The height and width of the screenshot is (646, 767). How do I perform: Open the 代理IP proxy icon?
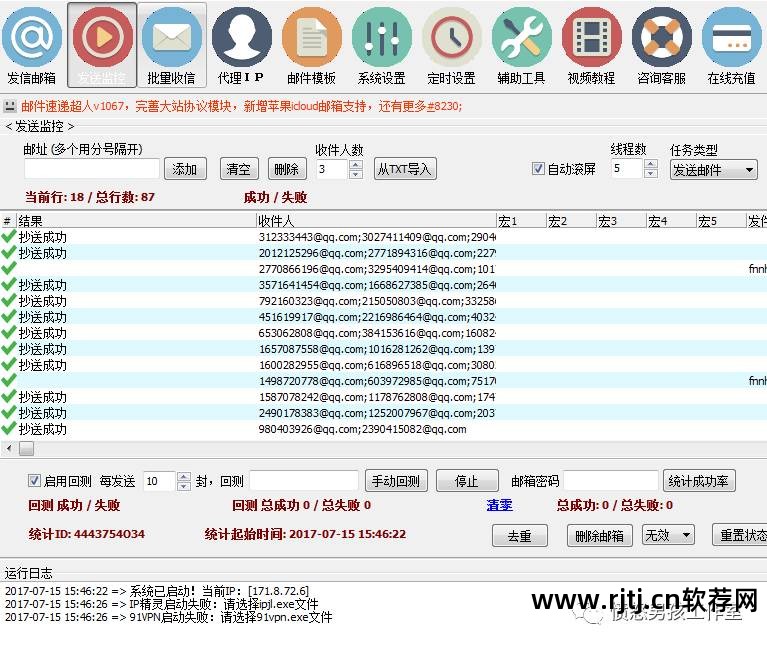click(242, 37)
